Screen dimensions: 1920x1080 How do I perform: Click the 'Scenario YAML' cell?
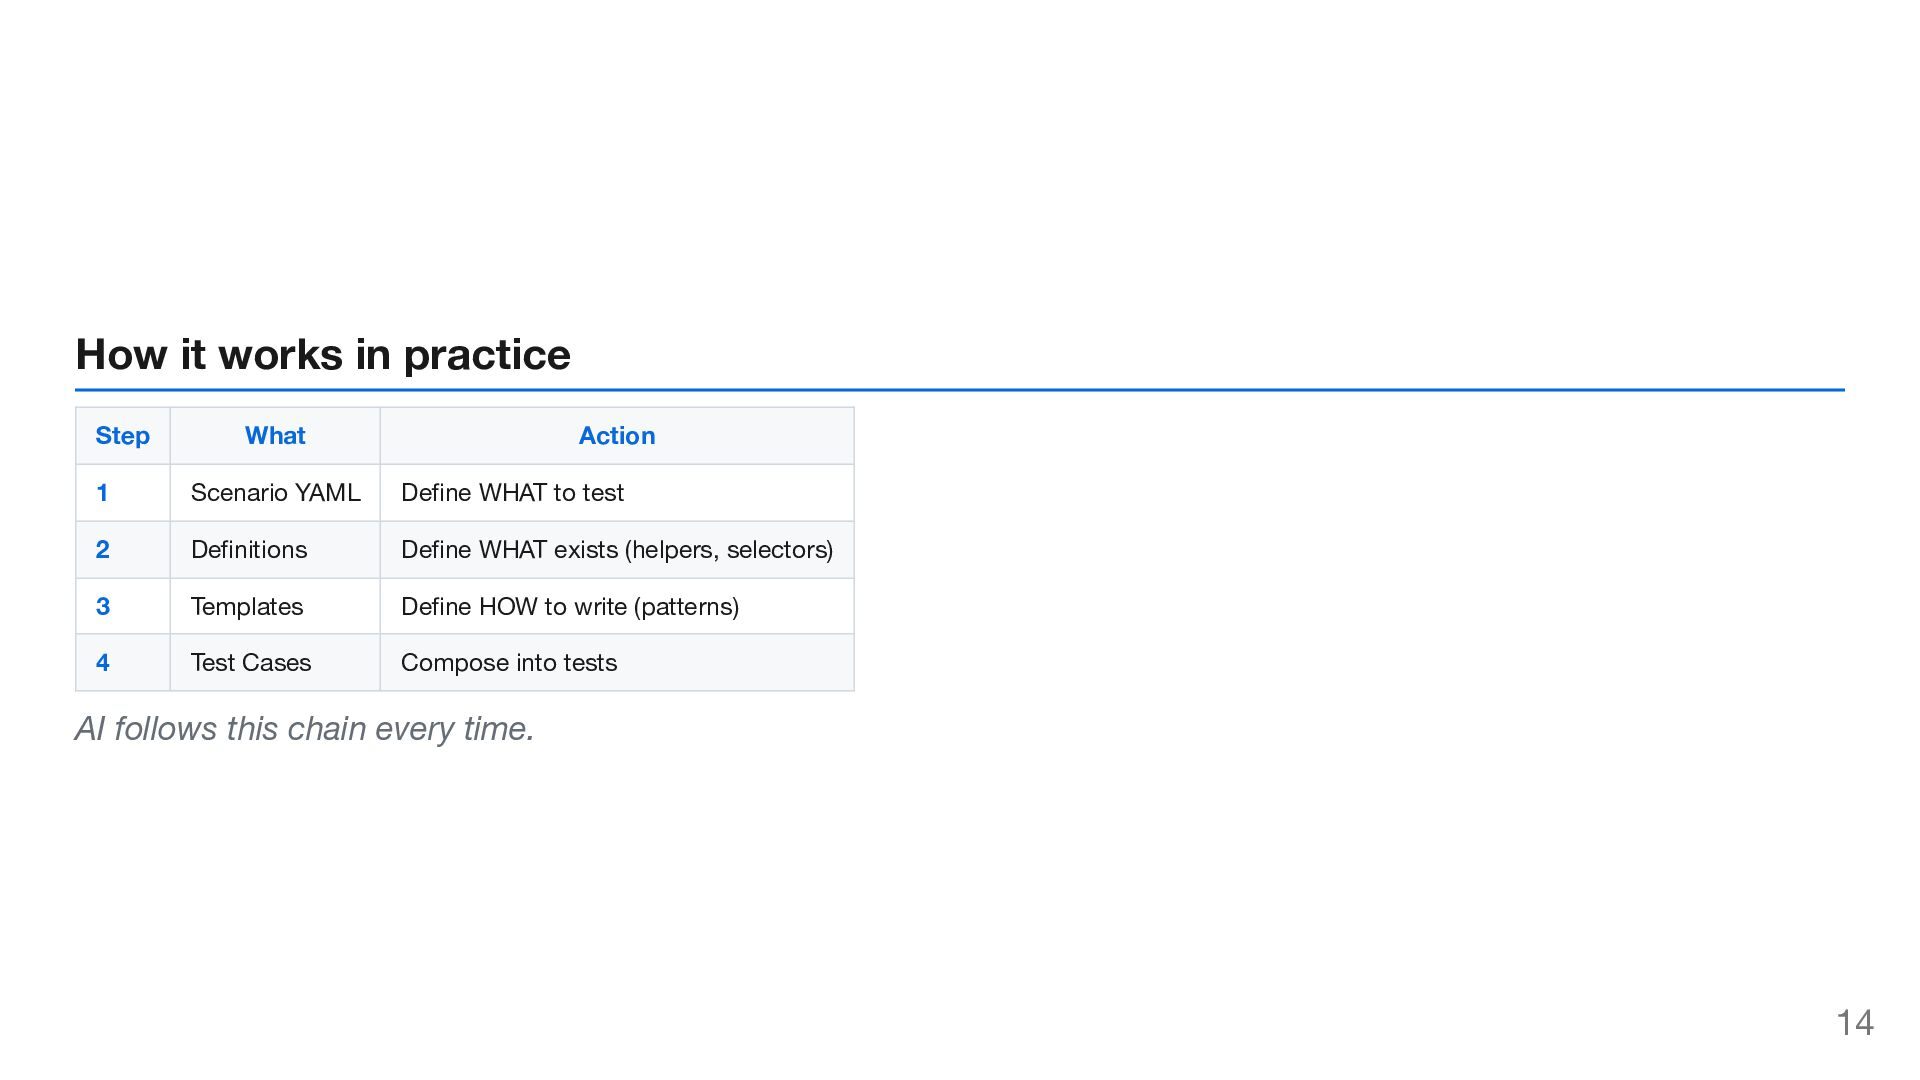point(275,493)
